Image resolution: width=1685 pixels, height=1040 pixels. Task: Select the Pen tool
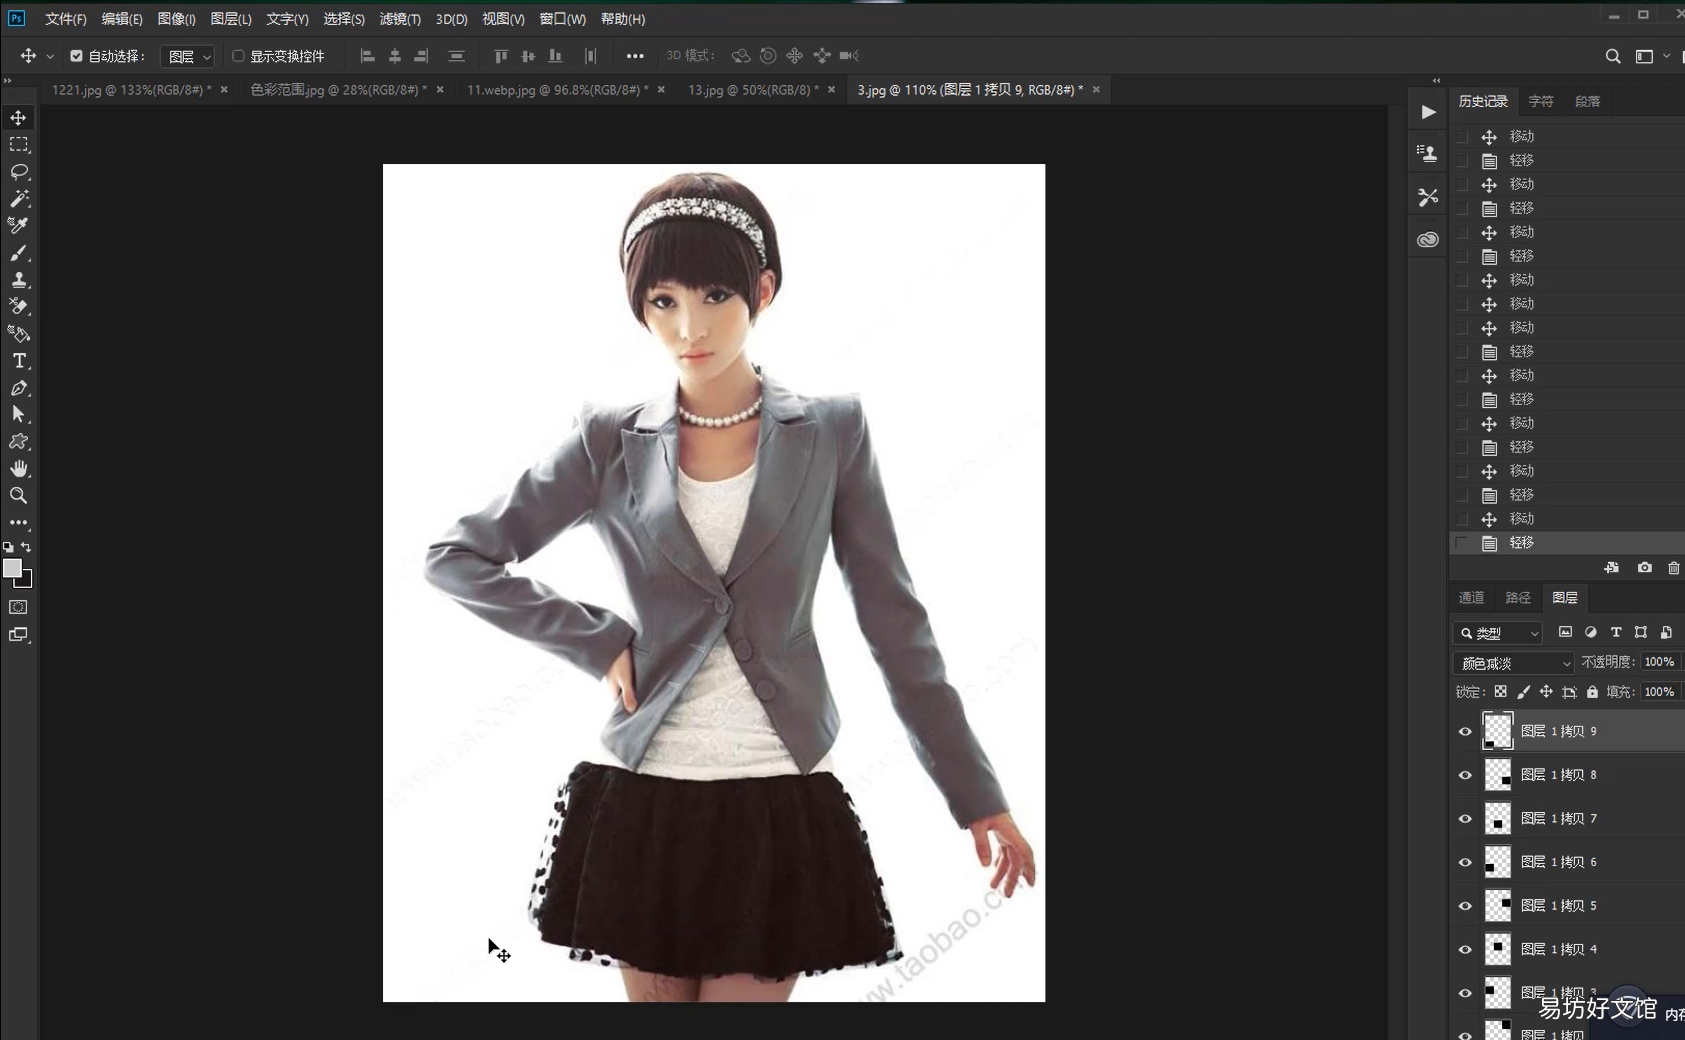point(19,388)
